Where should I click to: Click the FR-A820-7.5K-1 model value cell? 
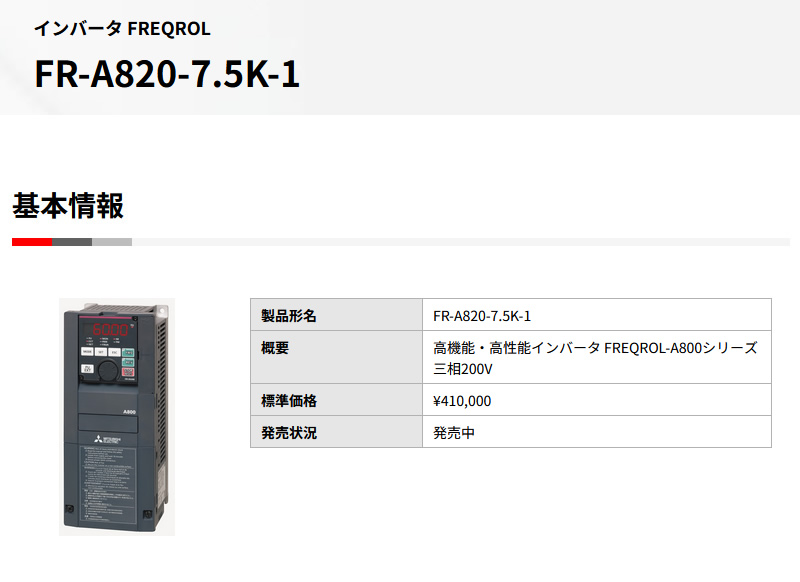coord(597,315)
